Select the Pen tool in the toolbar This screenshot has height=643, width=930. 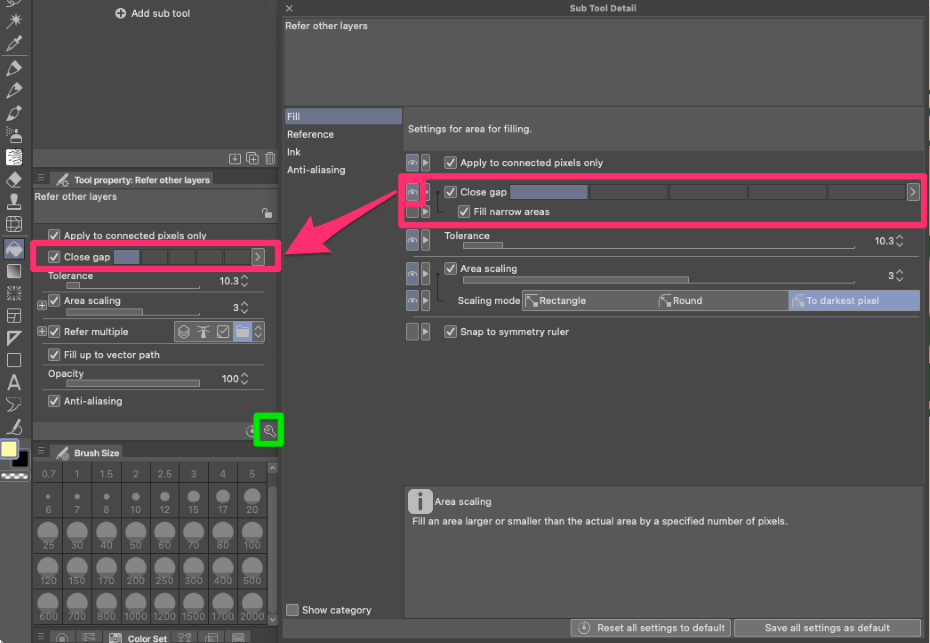pos(14,68)
